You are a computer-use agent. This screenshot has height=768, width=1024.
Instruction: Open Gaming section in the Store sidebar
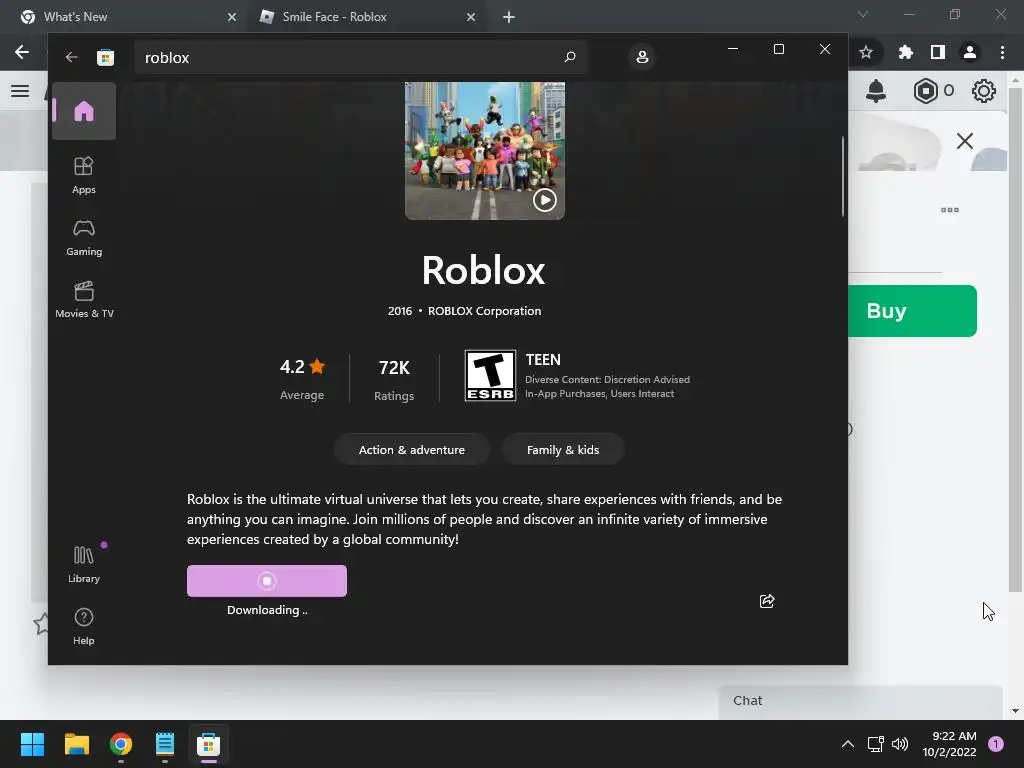click(x=84, y=238)
